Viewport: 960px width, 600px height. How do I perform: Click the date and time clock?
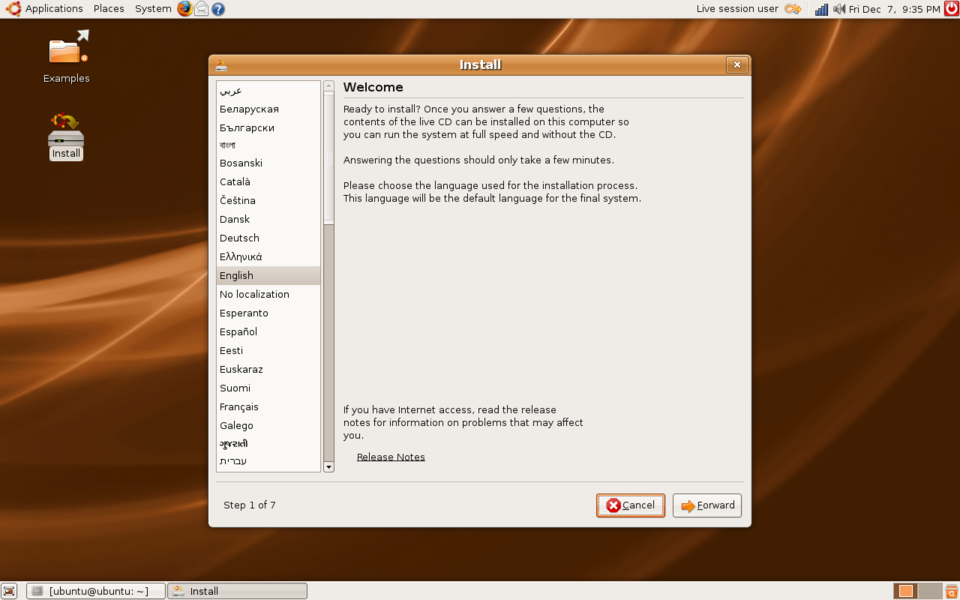coord(894,9)
